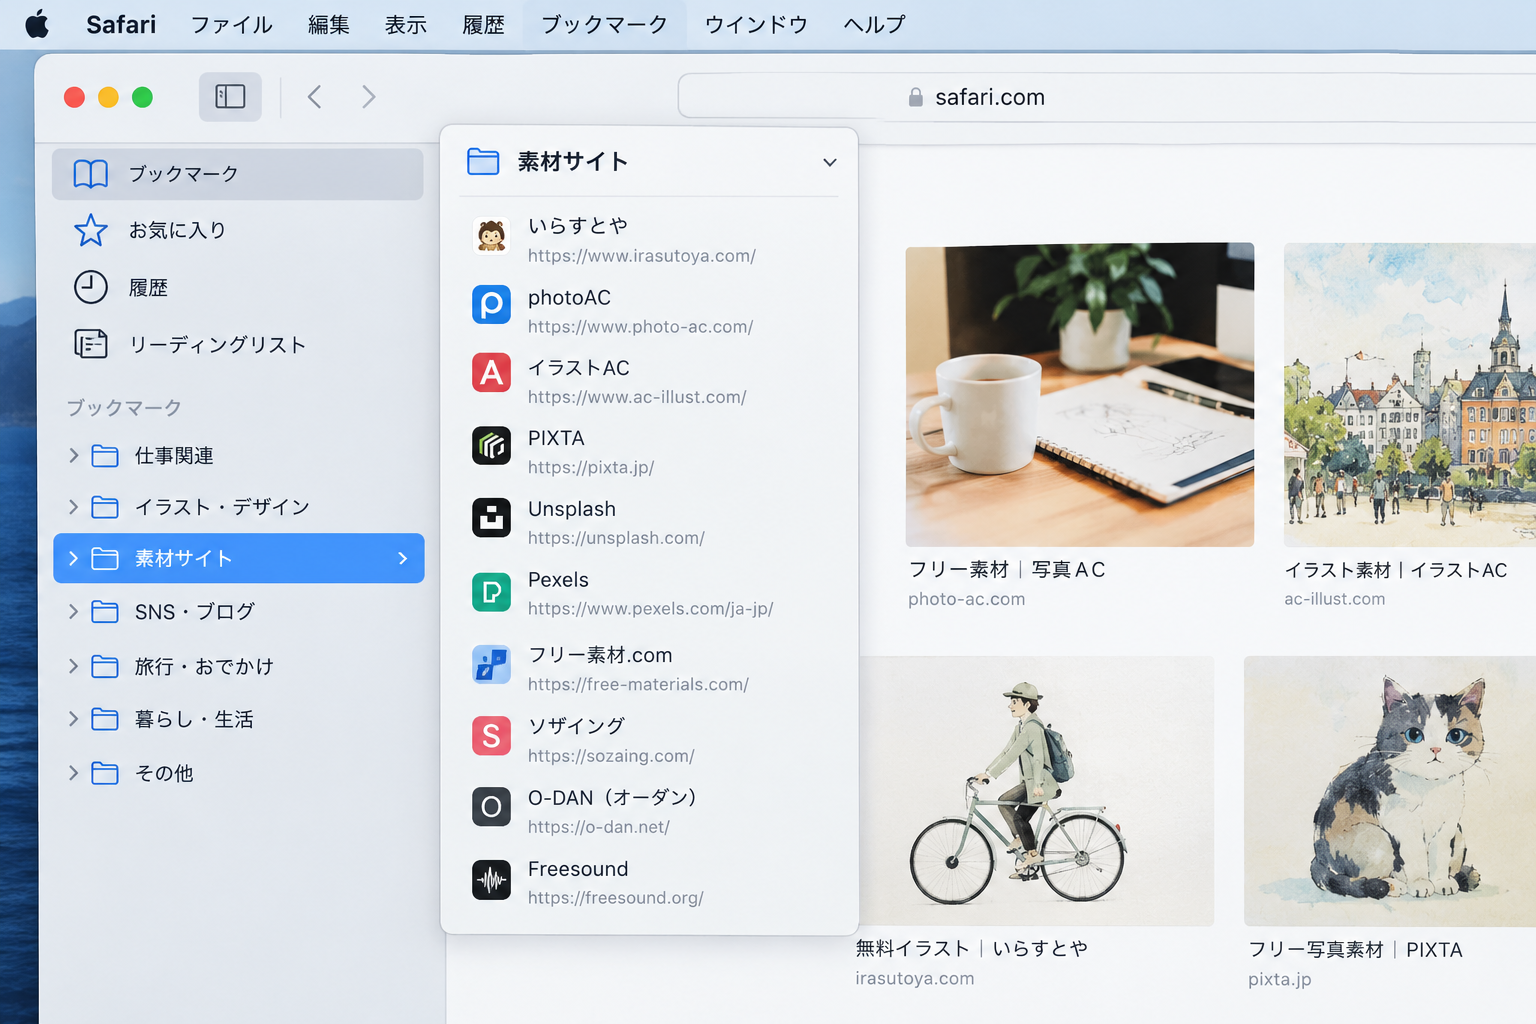Click the イラストAC red favicon icon

491,373
